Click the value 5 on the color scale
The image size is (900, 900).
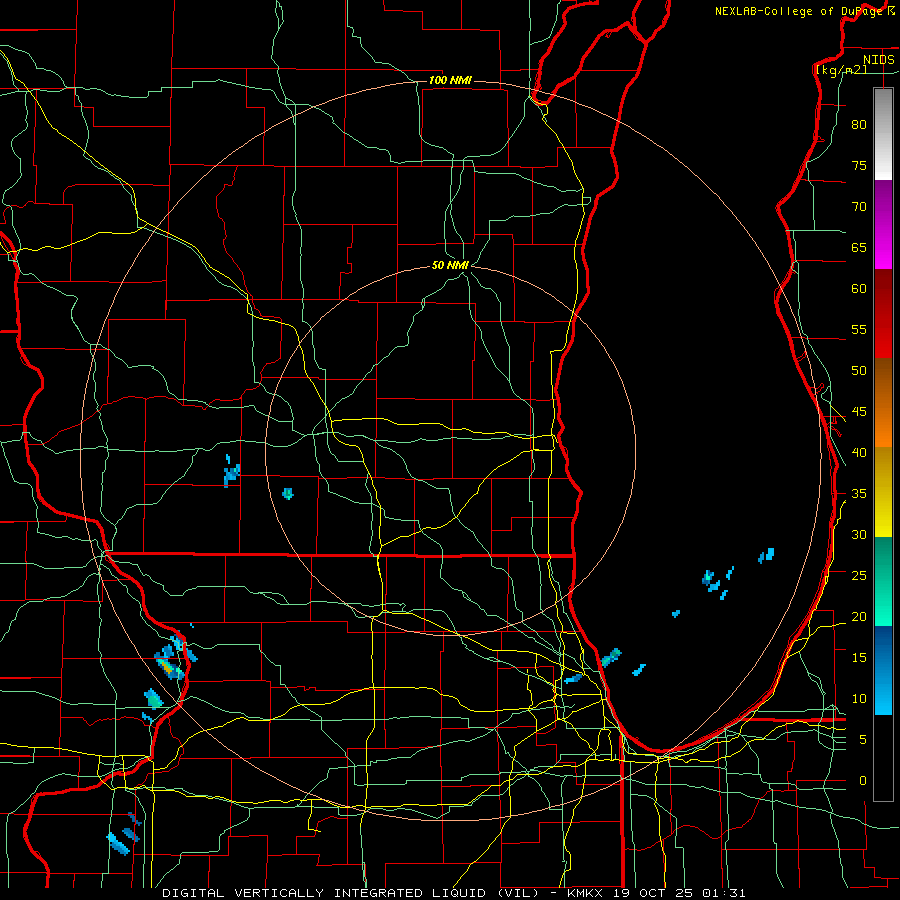point(862,740)
